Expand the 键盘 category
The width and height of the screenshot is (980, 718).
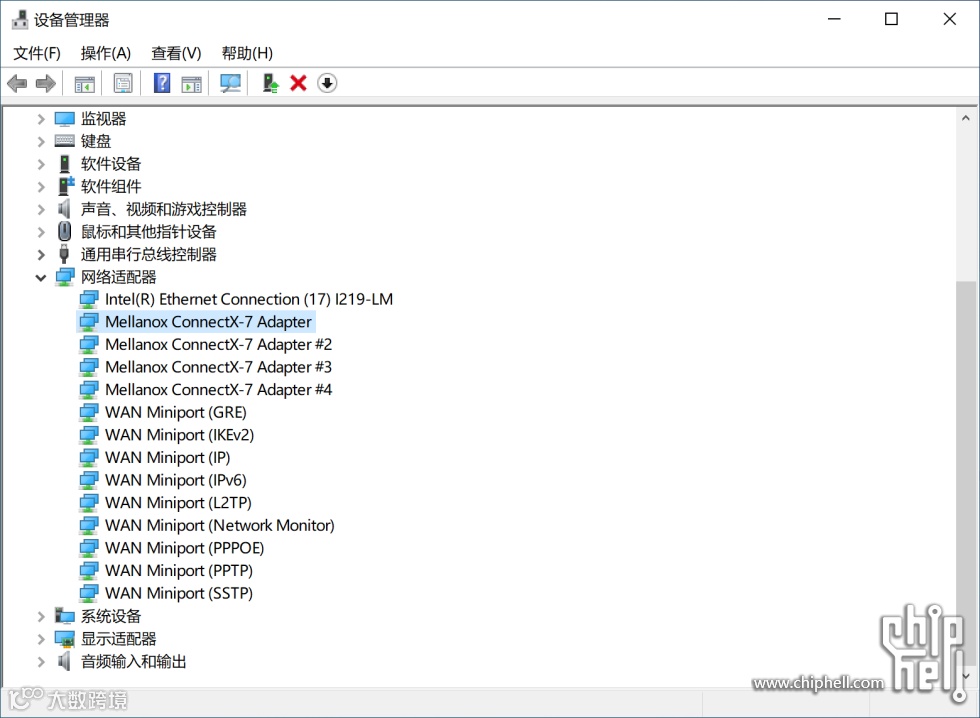coord(41,141)
